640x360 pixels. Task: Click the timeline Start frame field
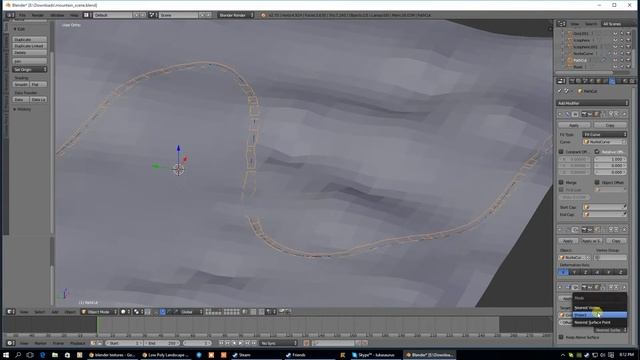click(x=124, y=343)
